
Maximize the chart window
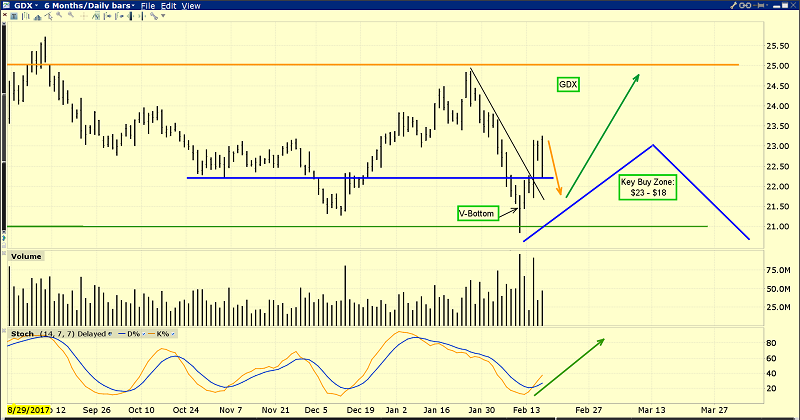(785, 5)
